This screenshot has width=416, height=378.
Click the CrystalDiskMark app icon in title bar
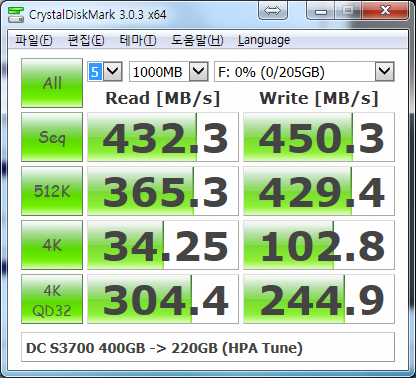(x=16, y=14)
